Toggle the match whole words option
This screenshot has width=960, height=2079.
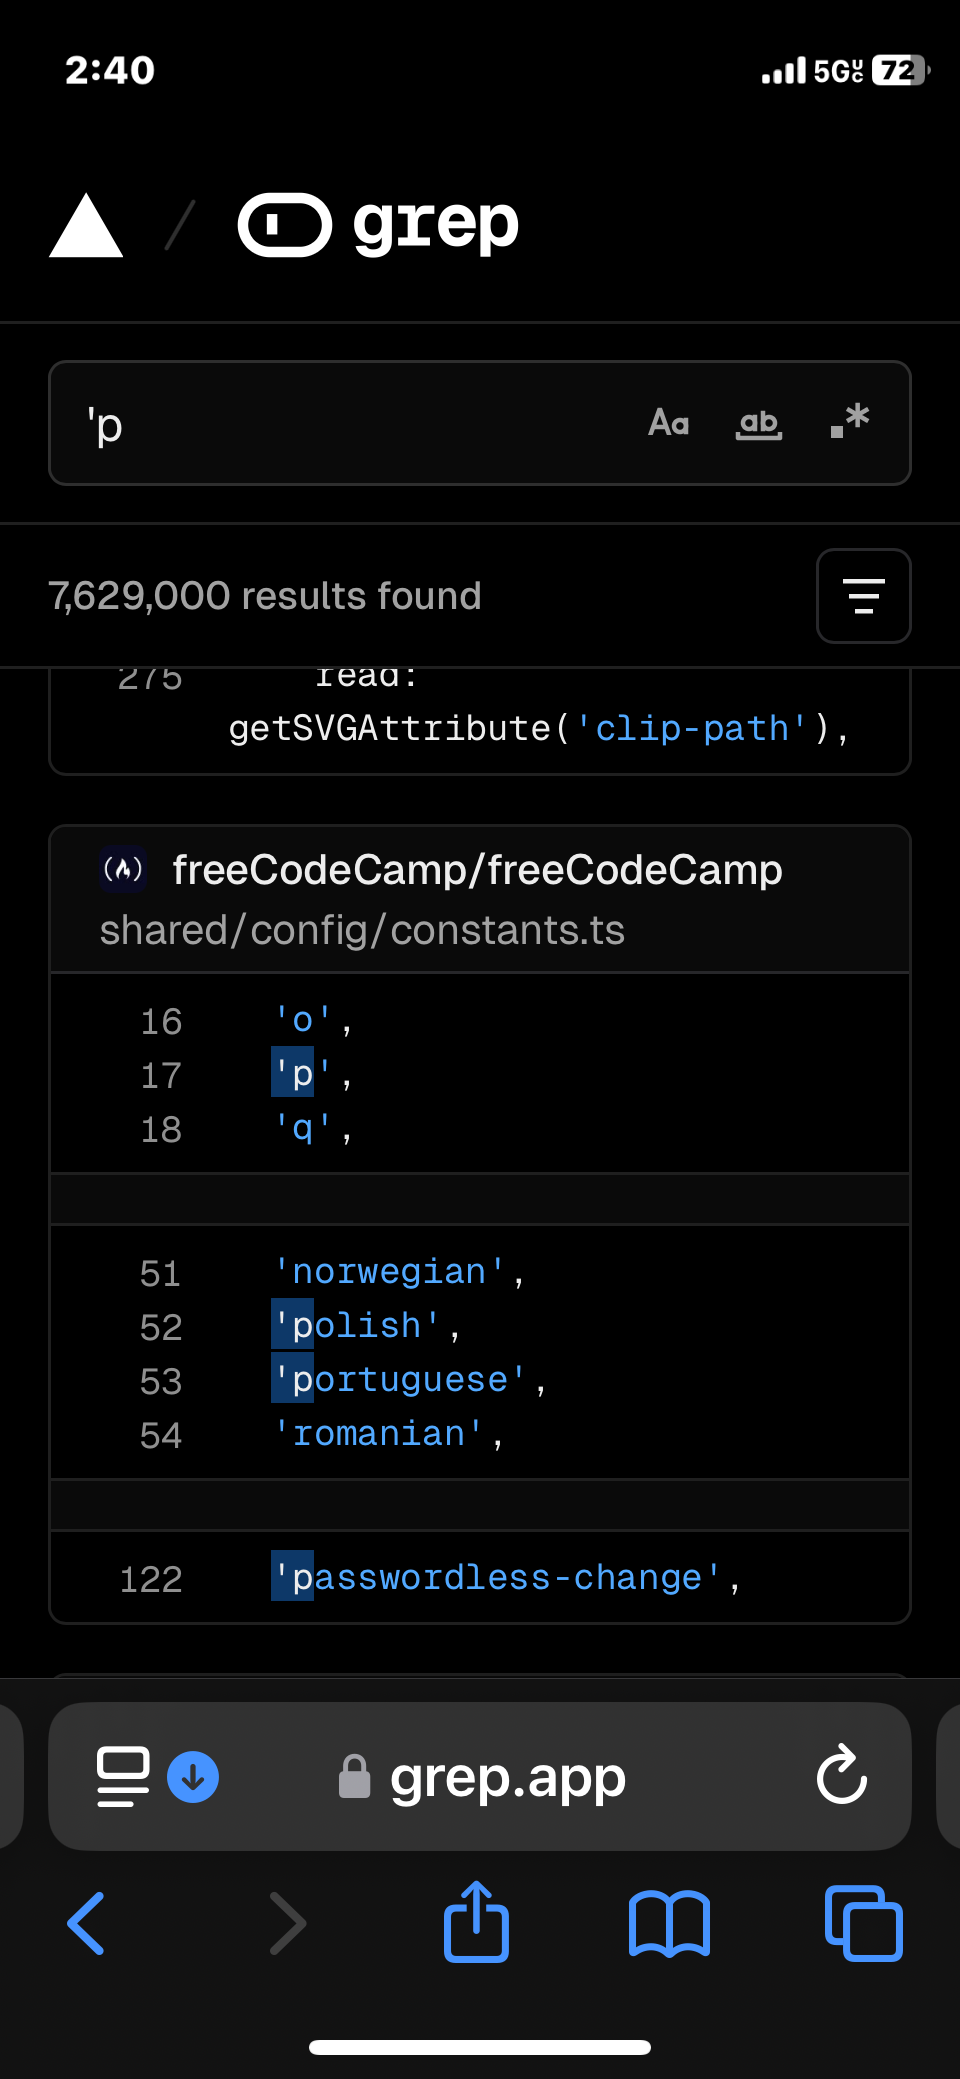[759, 423]
